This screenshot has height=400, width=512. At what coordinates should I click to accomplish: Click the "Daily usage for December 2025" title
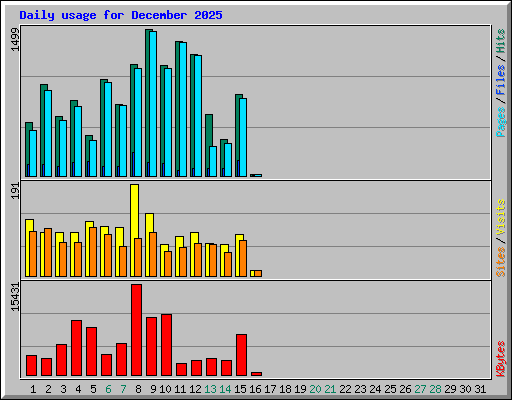(121, 15)
